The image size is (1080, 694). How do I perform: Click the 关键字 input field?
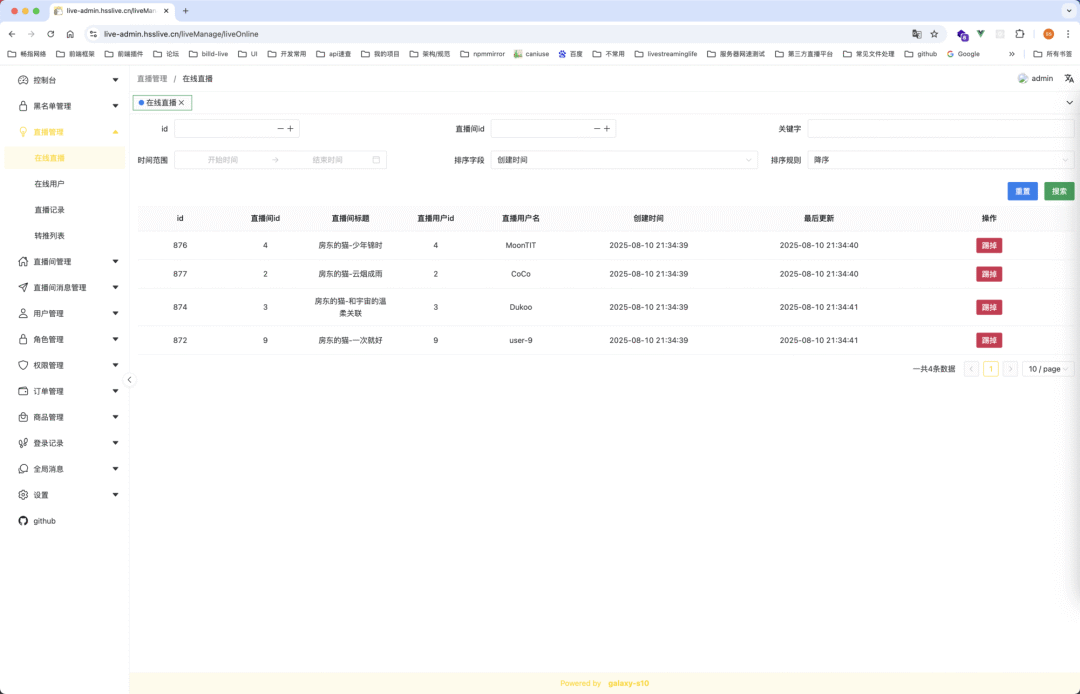coord(940,129)
